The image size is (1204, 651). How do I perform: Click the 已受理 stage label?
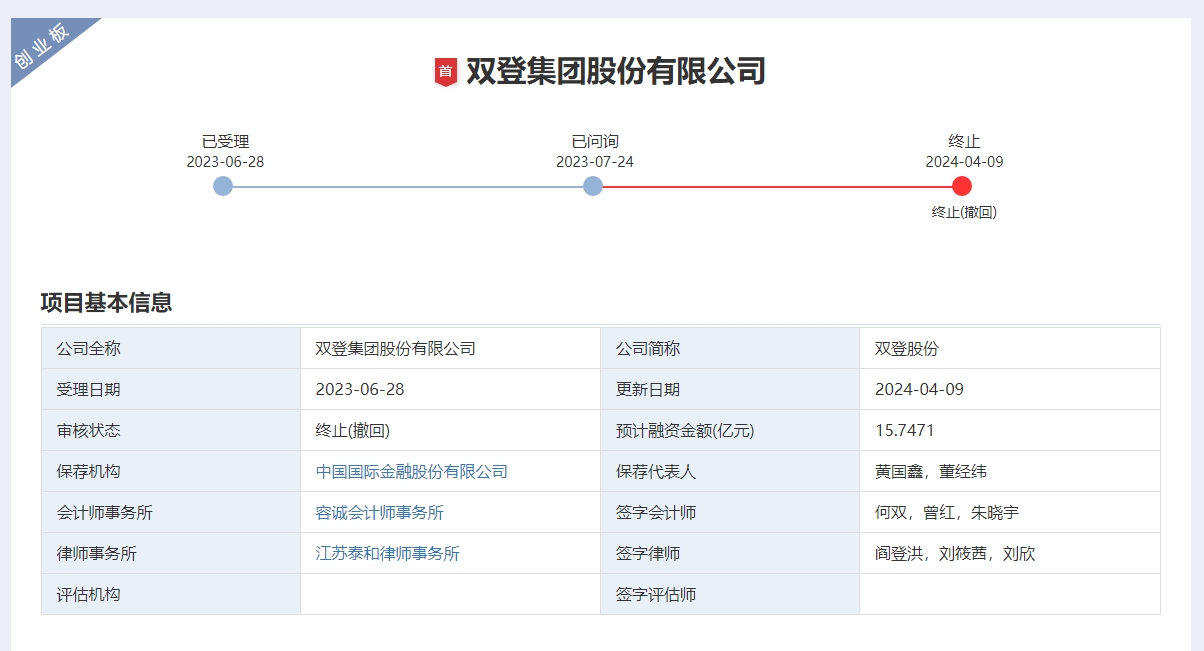coord(226,142)
